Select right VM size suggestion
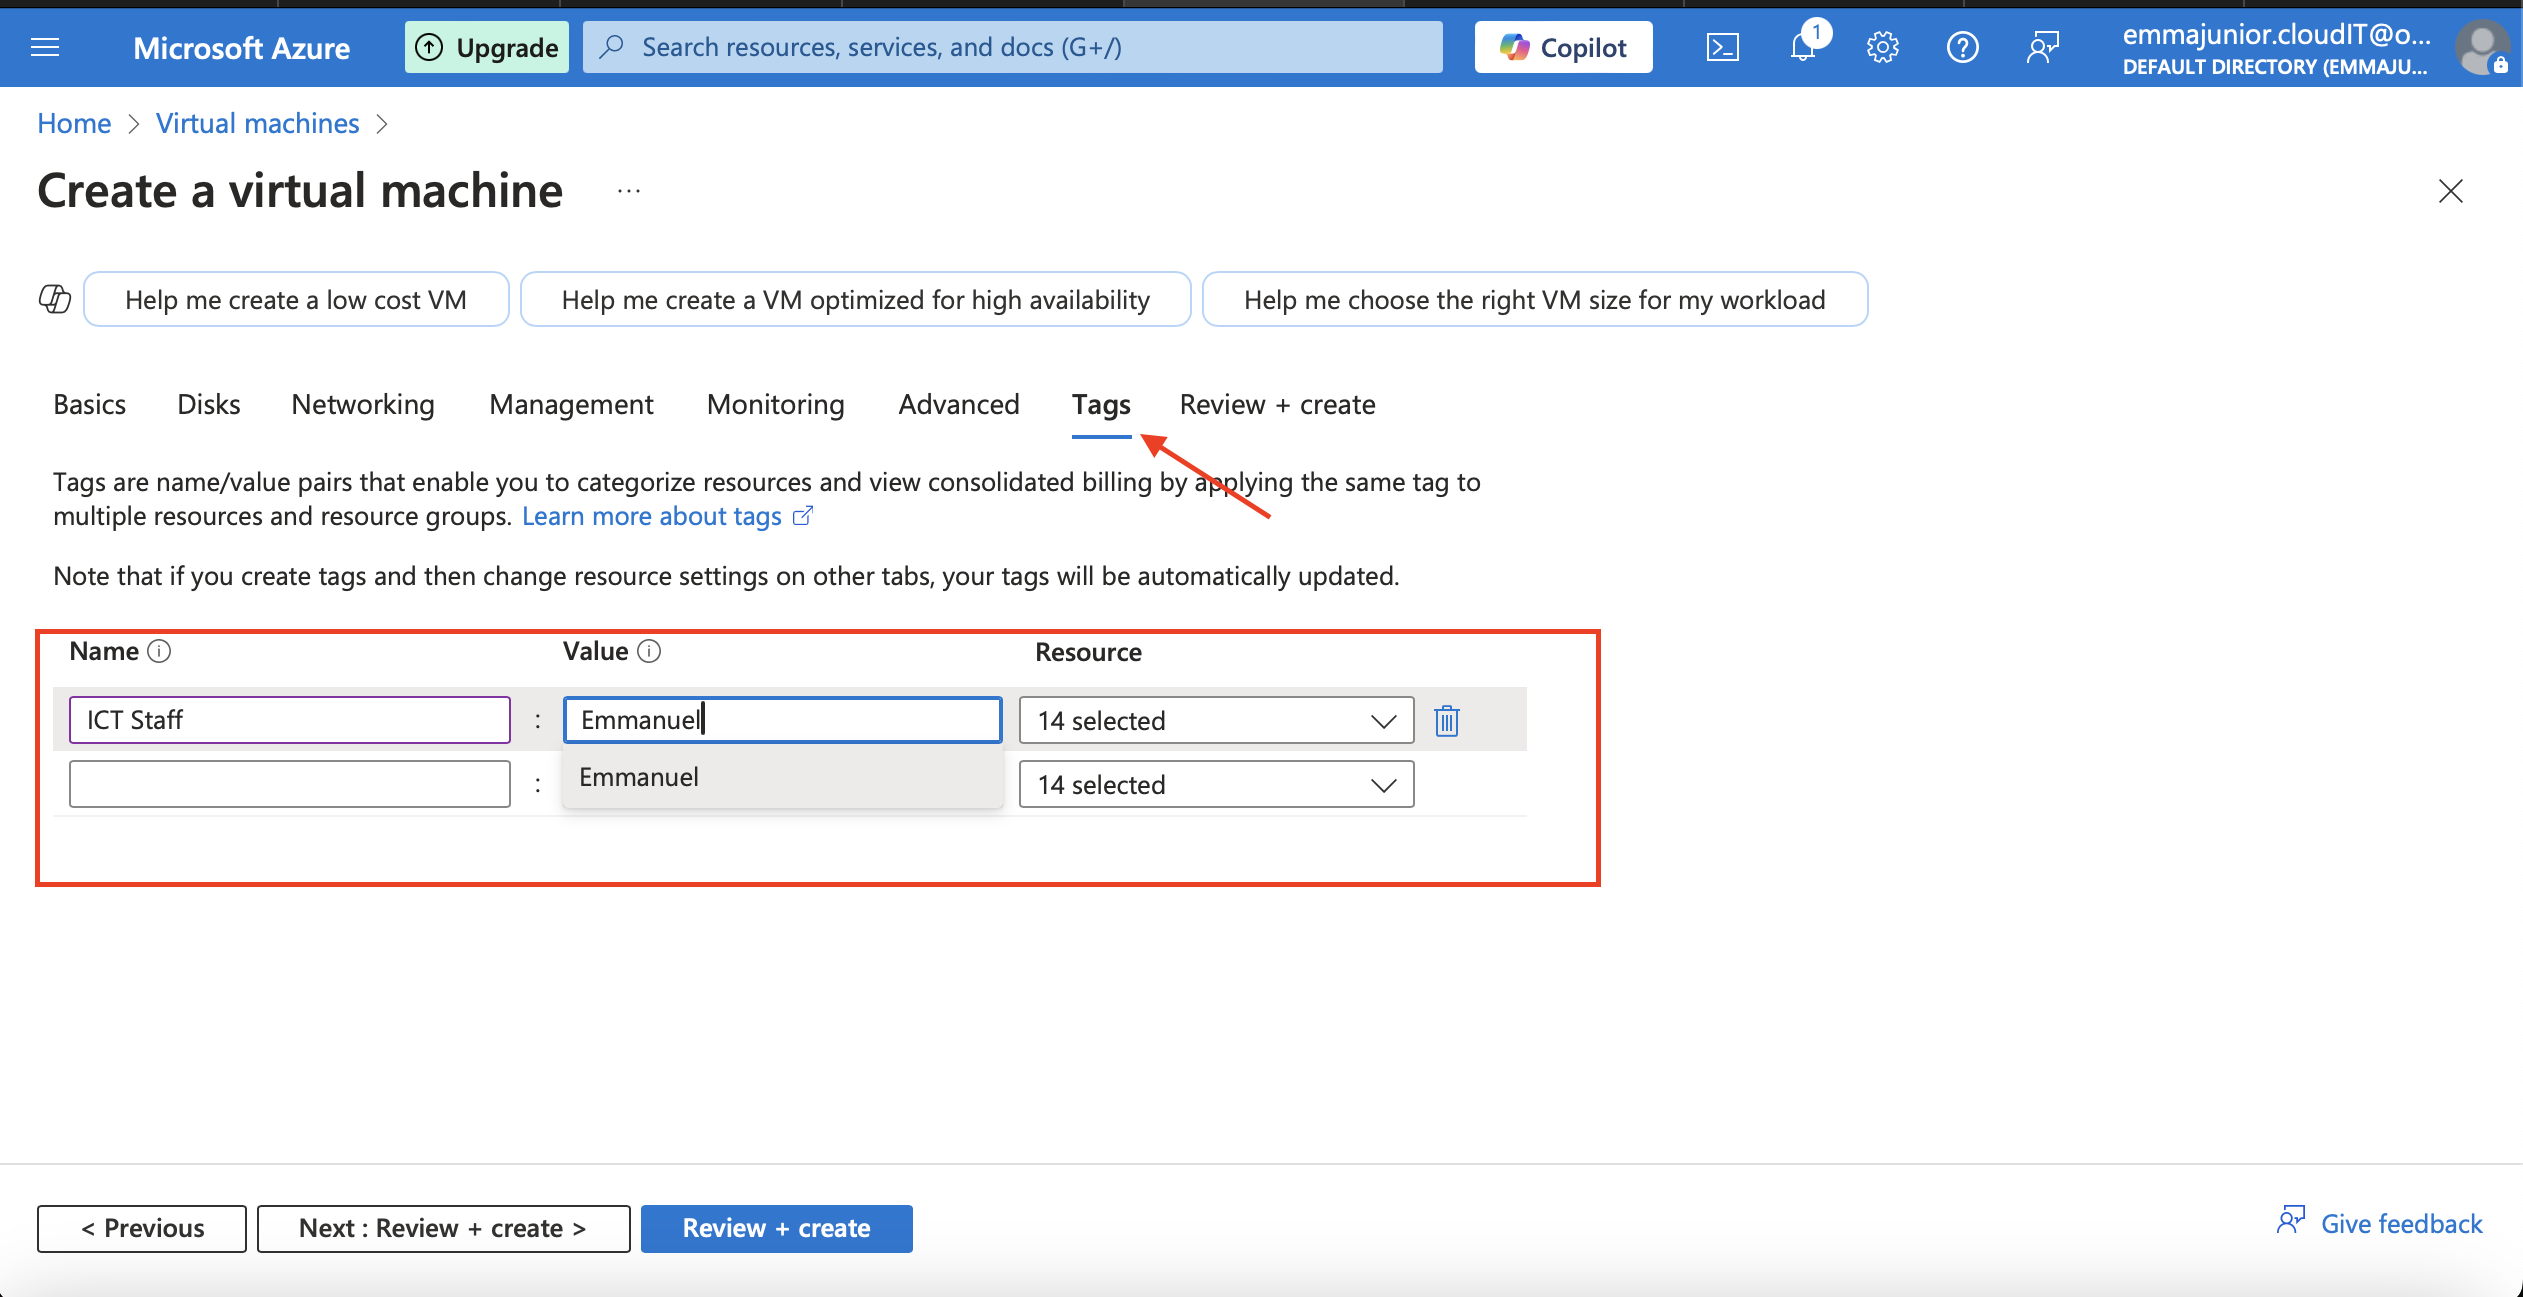Image resolution: width=2523 pixels, height=1297 pixels. pos(1534,299)
